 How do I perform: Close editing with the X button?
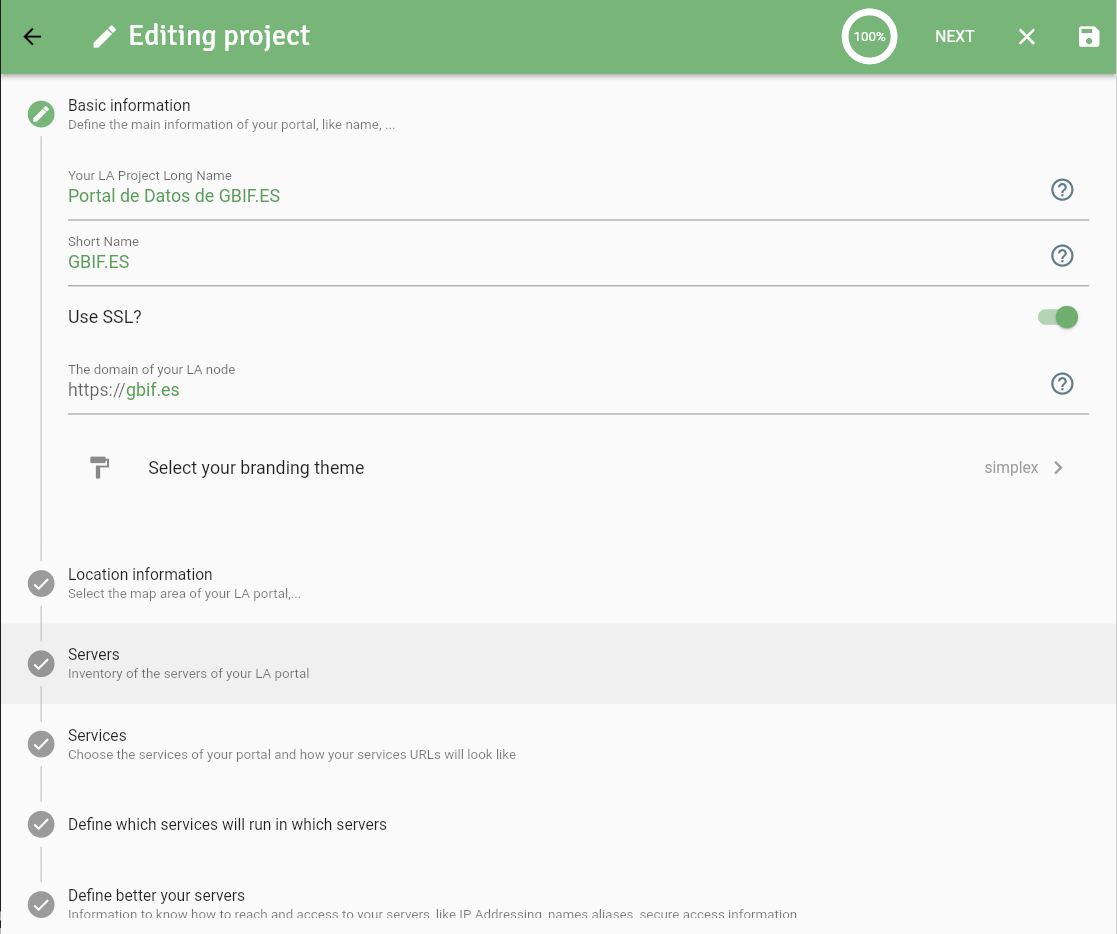tap(1026, 36)
